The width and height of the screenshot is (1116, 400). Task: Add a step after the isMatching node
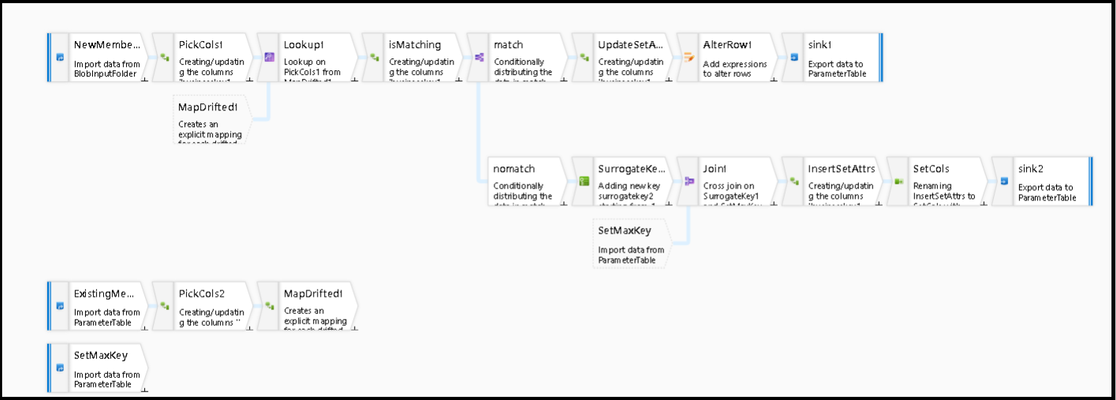[x=459, y=80]
